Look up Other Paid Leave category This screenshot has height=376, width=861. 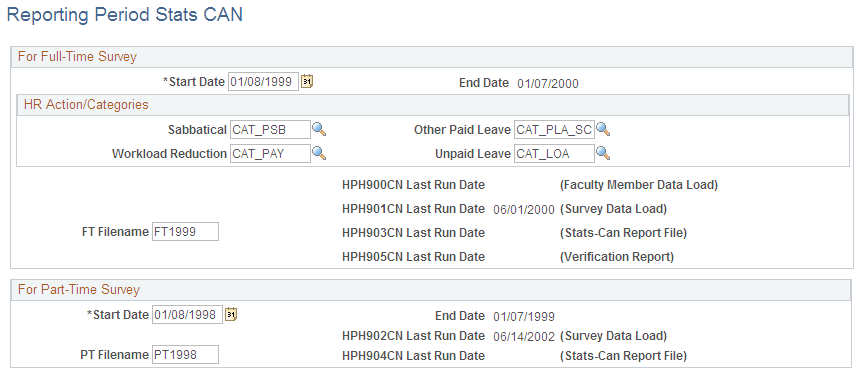(603, 130)
